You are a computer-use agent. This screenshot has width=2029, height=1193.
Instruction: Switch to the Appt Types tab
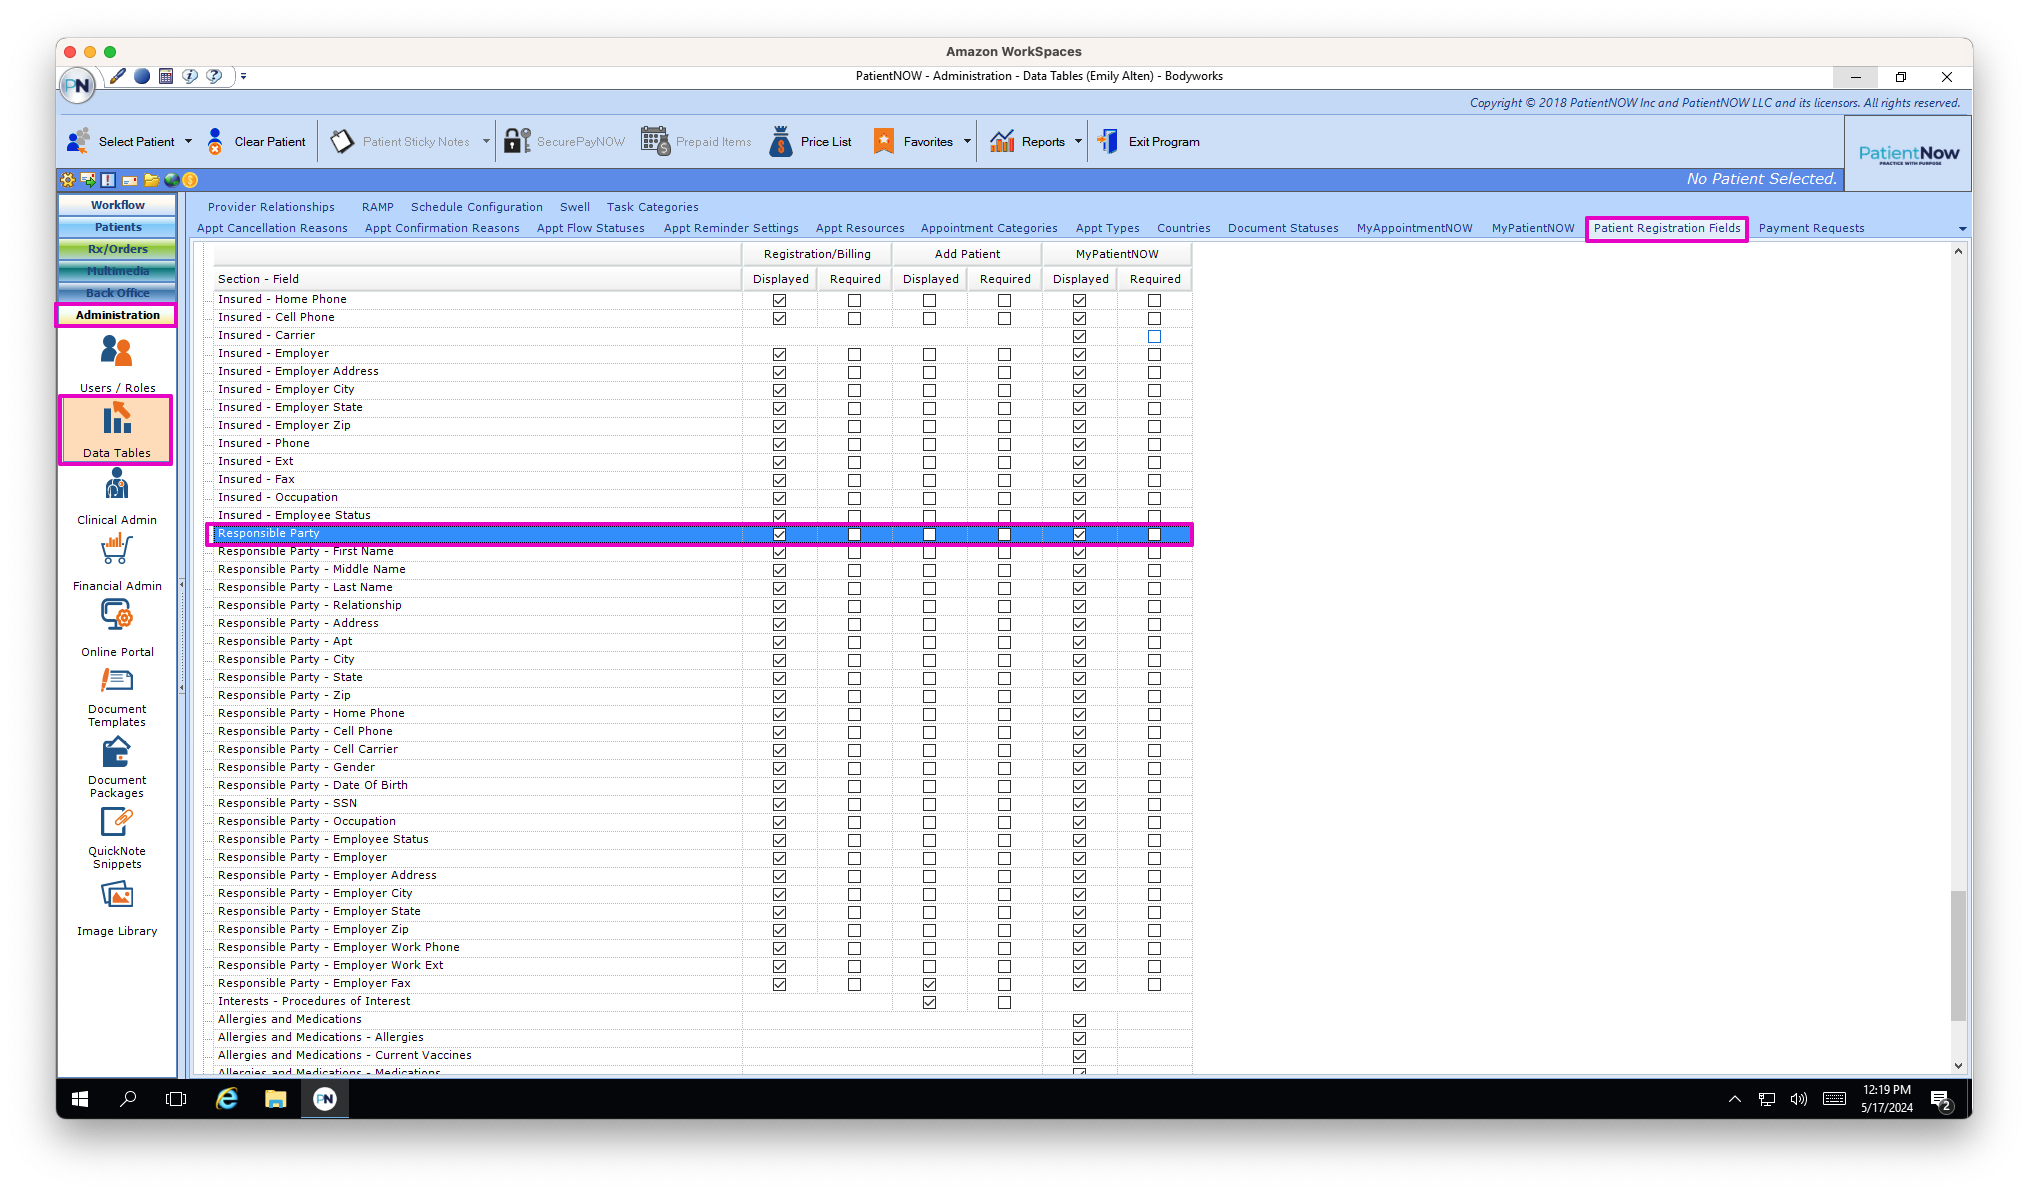point(1107,228)
